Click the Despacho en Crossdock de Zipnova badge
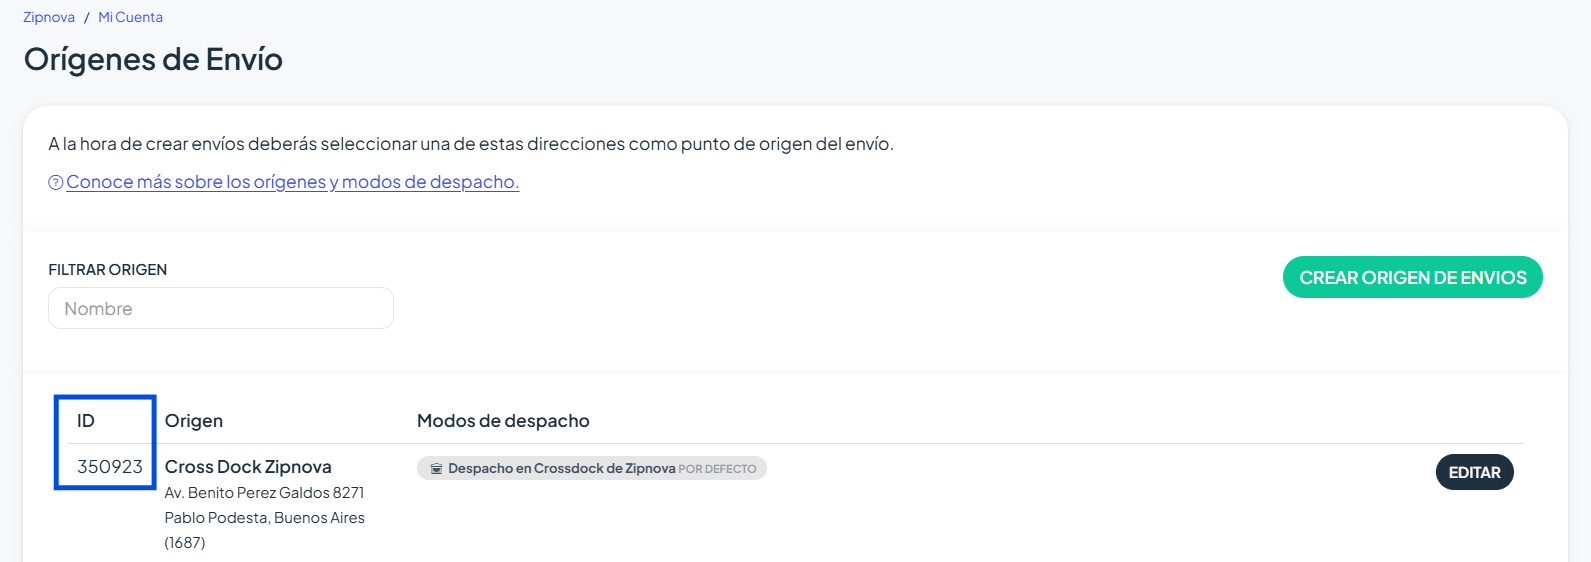Screen dimensions: 1591x562 pos(592,468)
